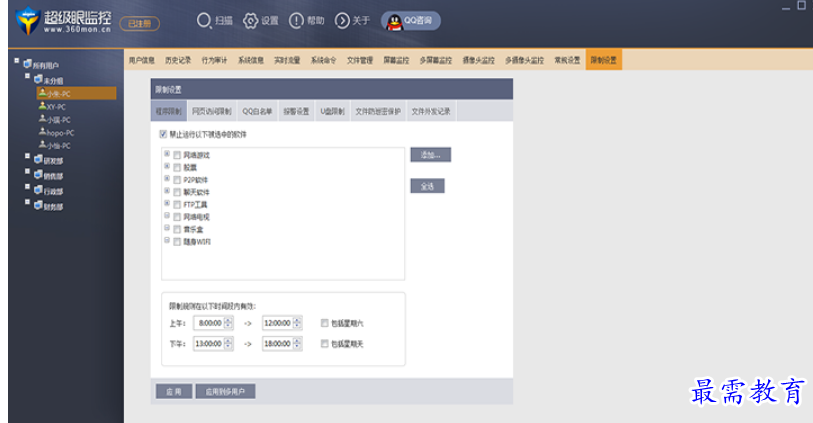Select the XY-PC user icon
This screenshot has height=423, width=813.
coord(43,106)
